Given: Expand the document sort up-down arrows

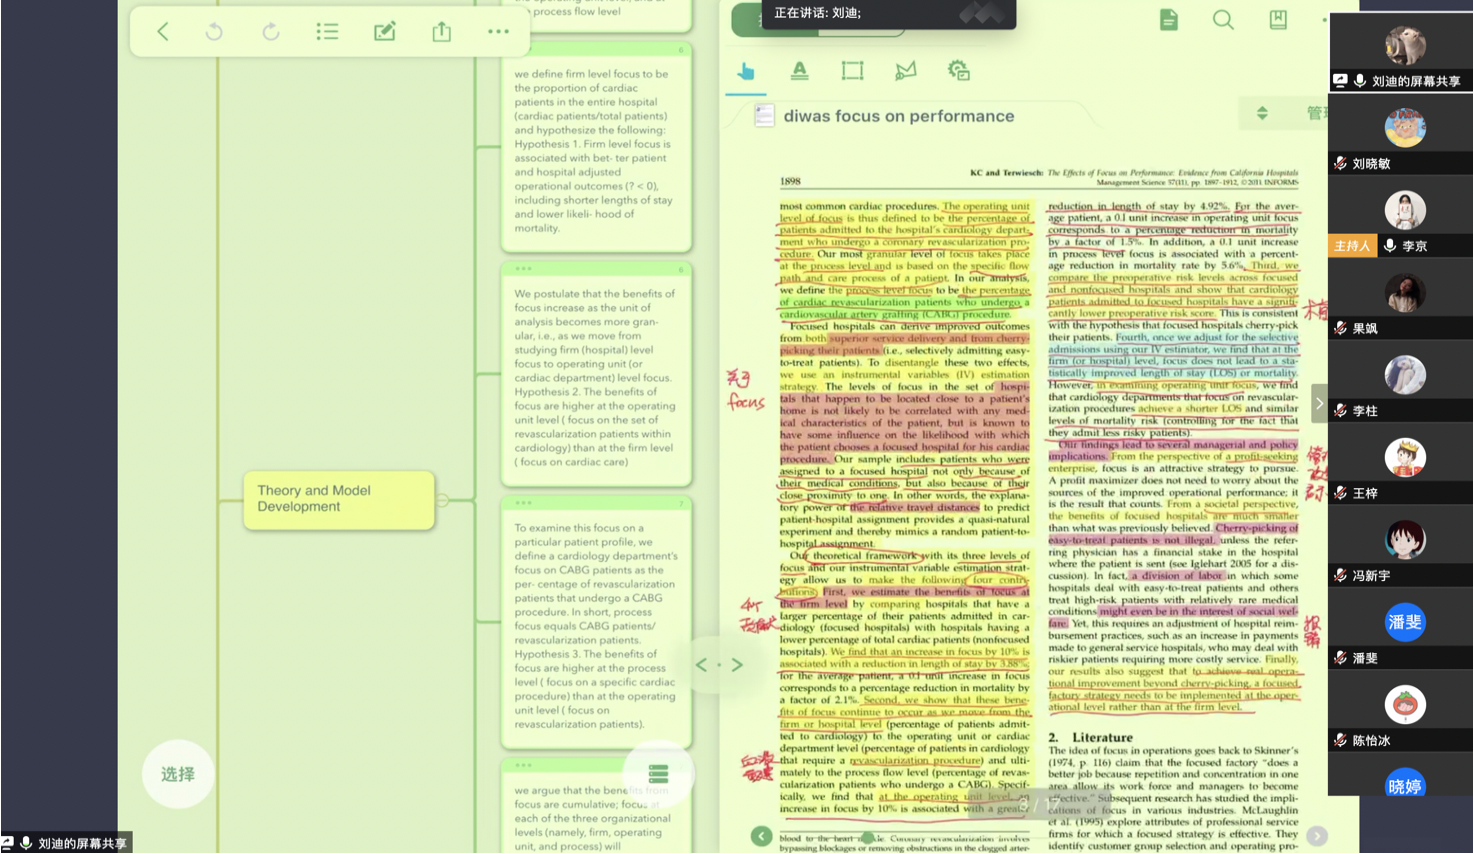Looking at the screenshot, I should [x=1262, y=113].
